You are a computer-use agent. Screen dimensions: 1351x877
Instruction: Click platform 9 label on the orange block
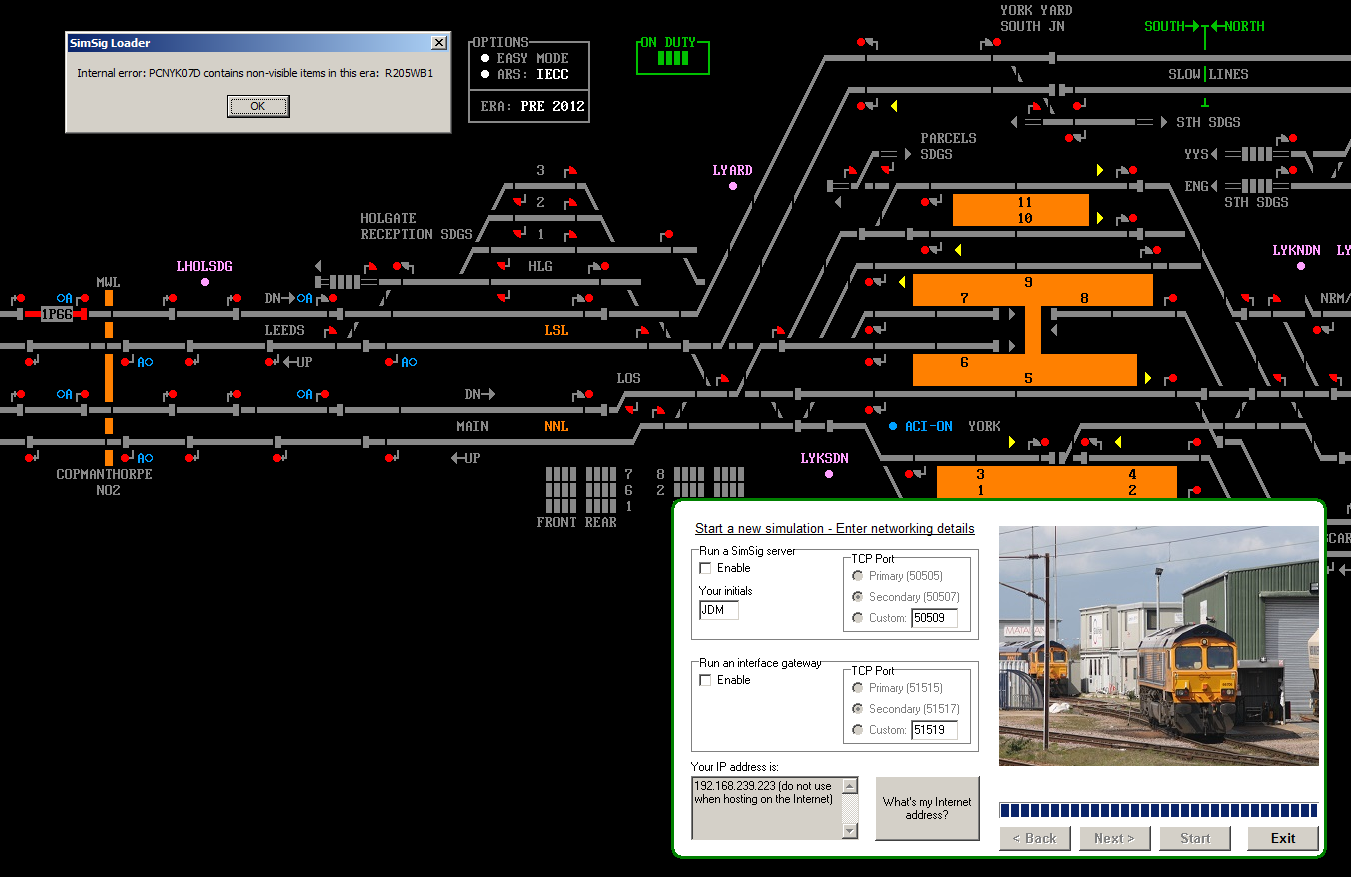click(1028, 282)
